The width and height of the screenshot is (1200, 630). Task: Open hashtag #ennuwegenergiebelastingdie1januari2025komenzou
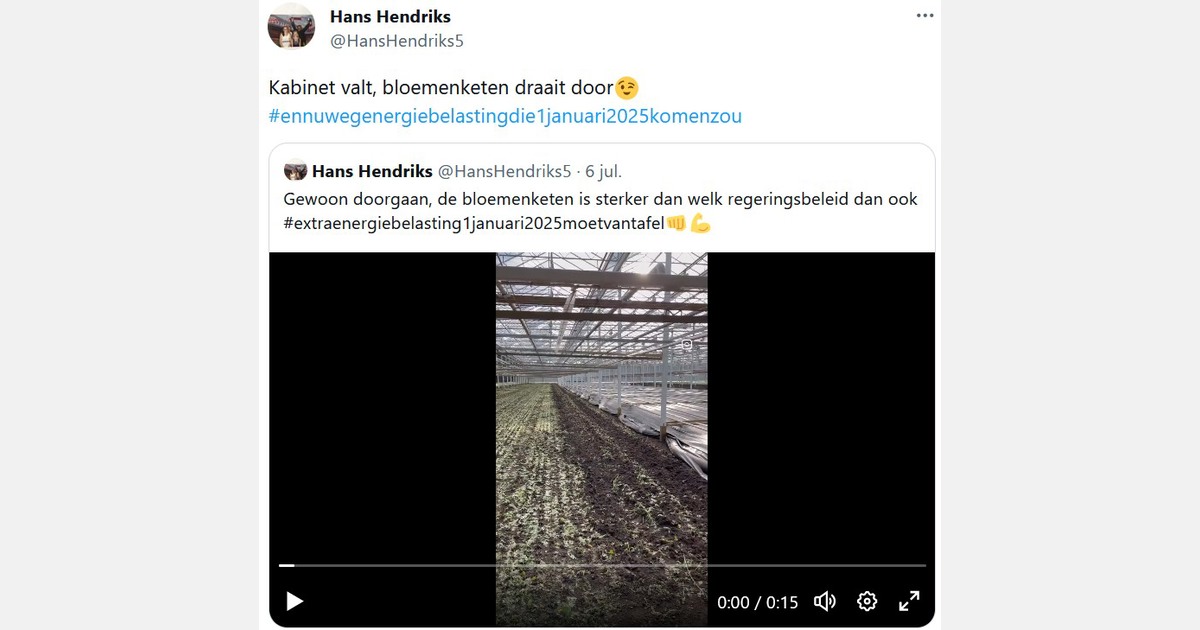coord(505,116)
